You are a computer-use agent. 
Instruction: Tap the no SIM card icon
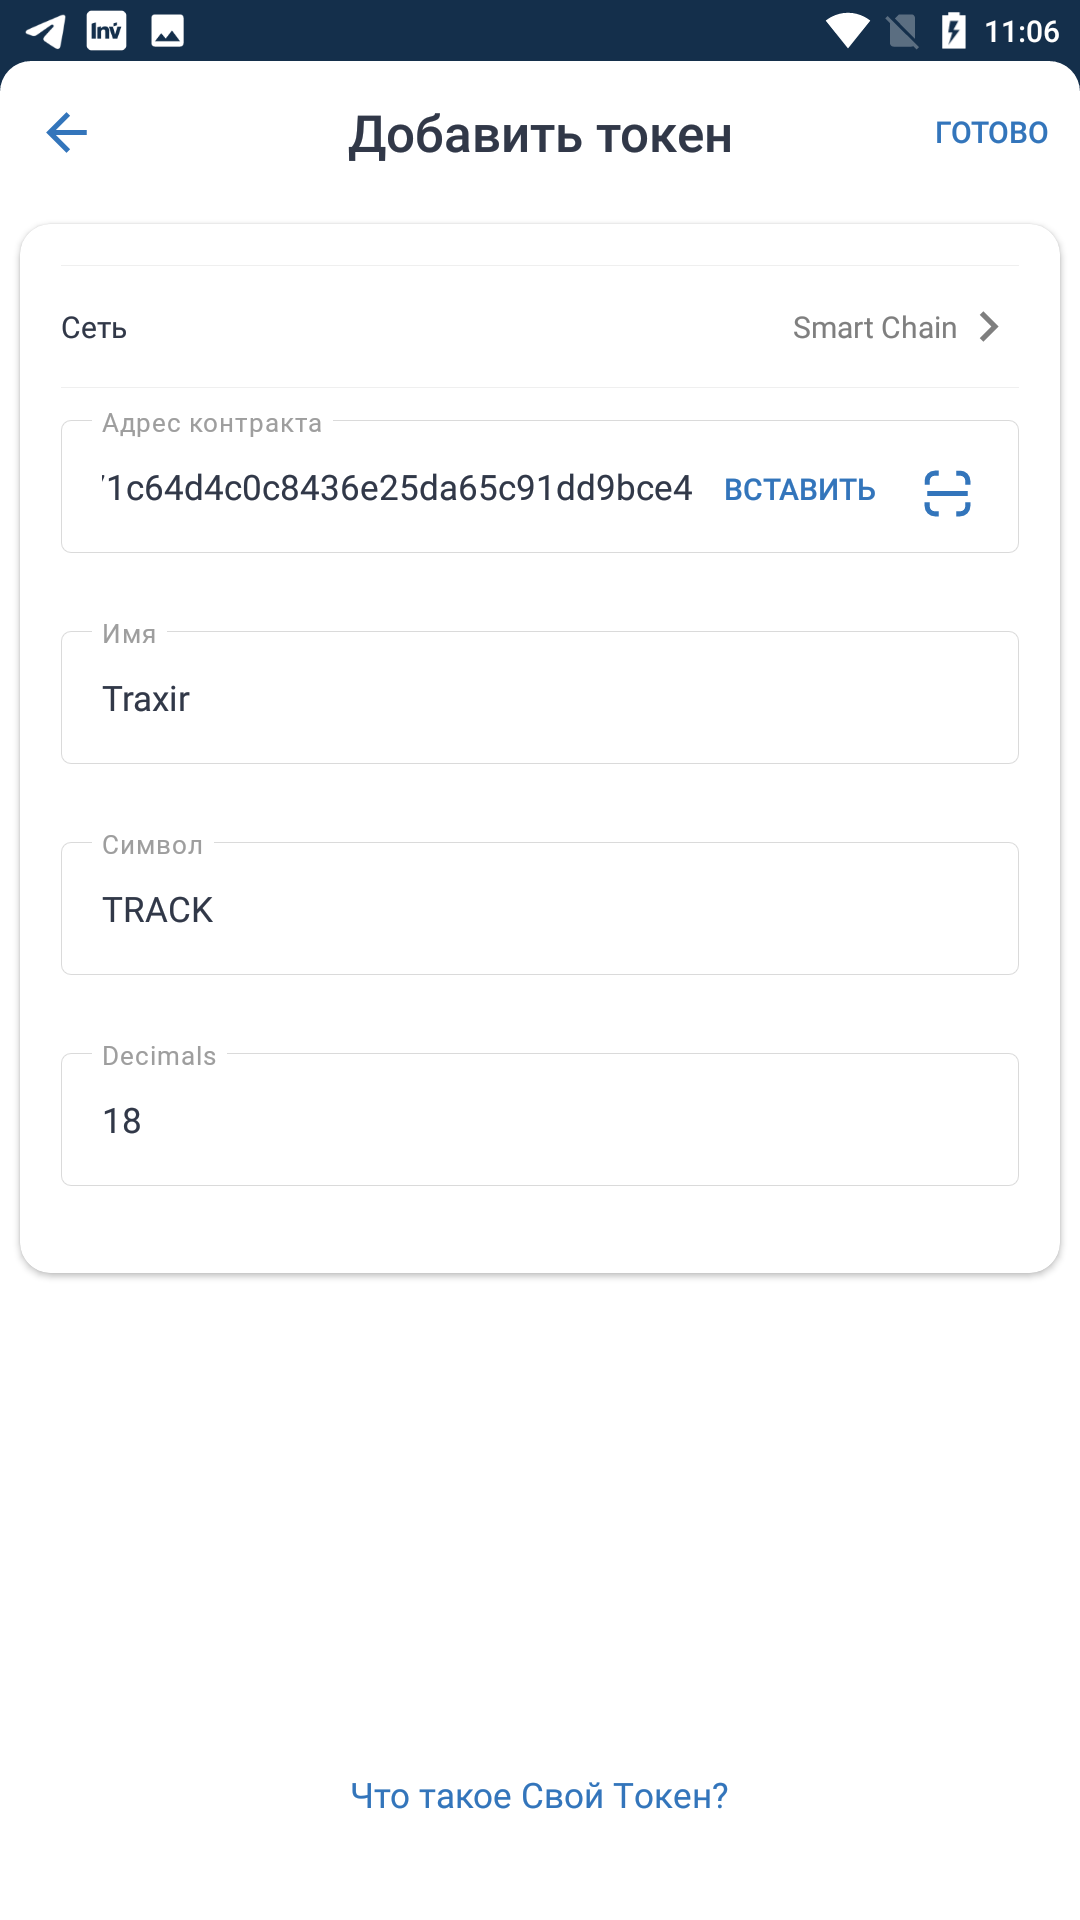pyautogui.click(x=902, y=31)
